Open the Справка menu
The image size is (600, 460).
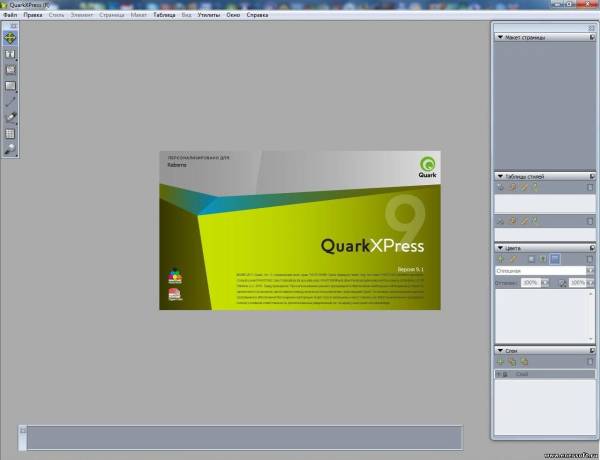click(257, 15)
